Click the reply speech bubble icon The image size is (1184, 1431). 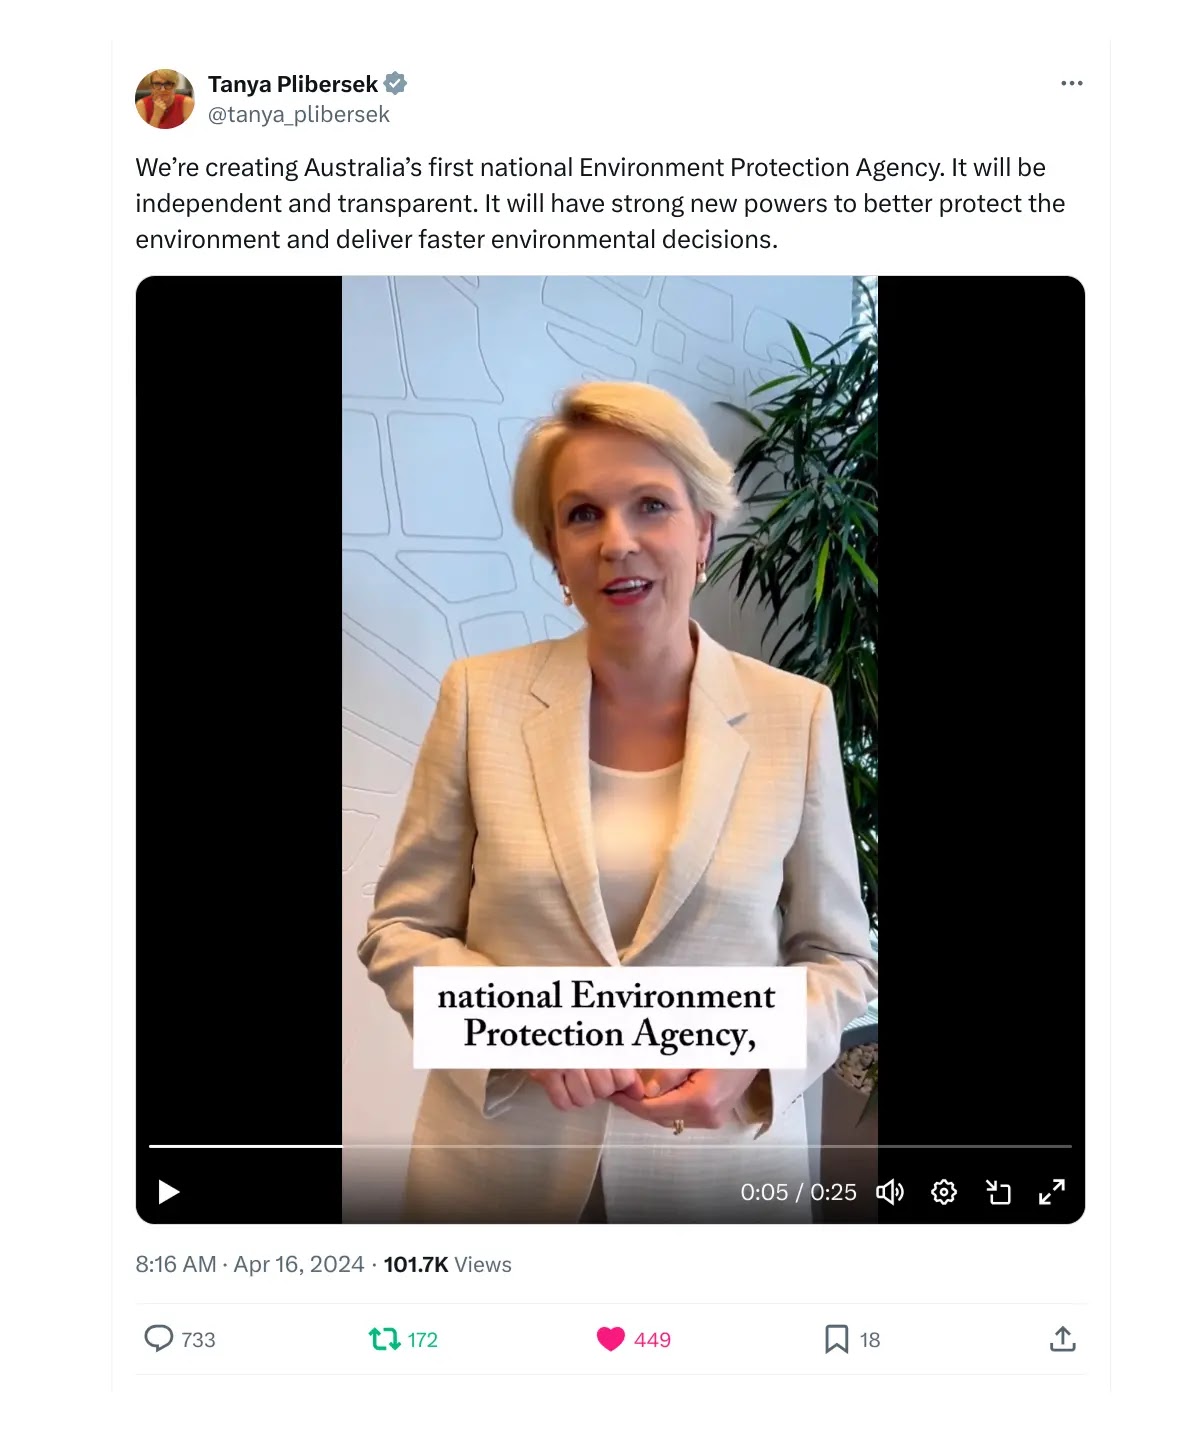[x=159, y=1338]
